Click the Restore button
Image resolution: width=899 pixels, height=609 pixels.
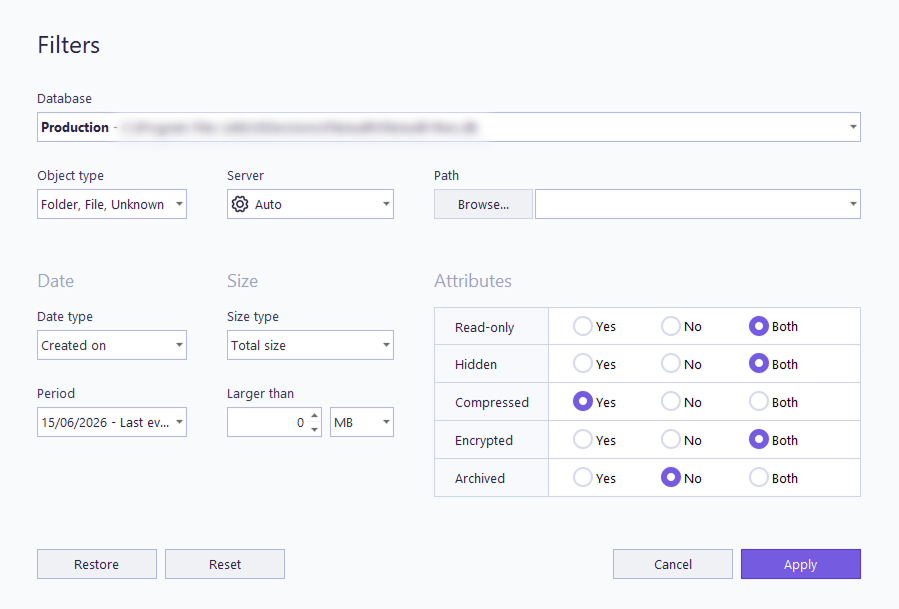click(x=97, y=564)
